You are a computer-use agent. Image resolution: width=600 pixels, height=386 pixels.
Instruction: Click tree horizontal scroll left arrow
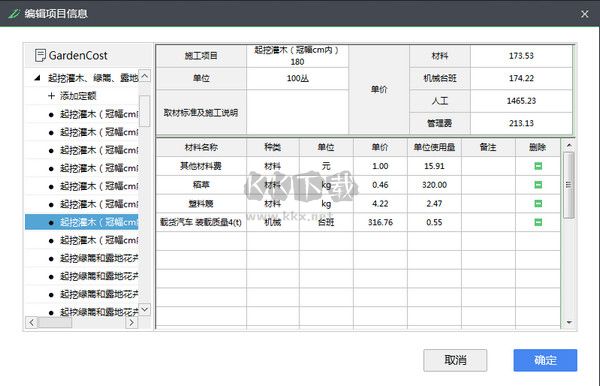(31, 322)
